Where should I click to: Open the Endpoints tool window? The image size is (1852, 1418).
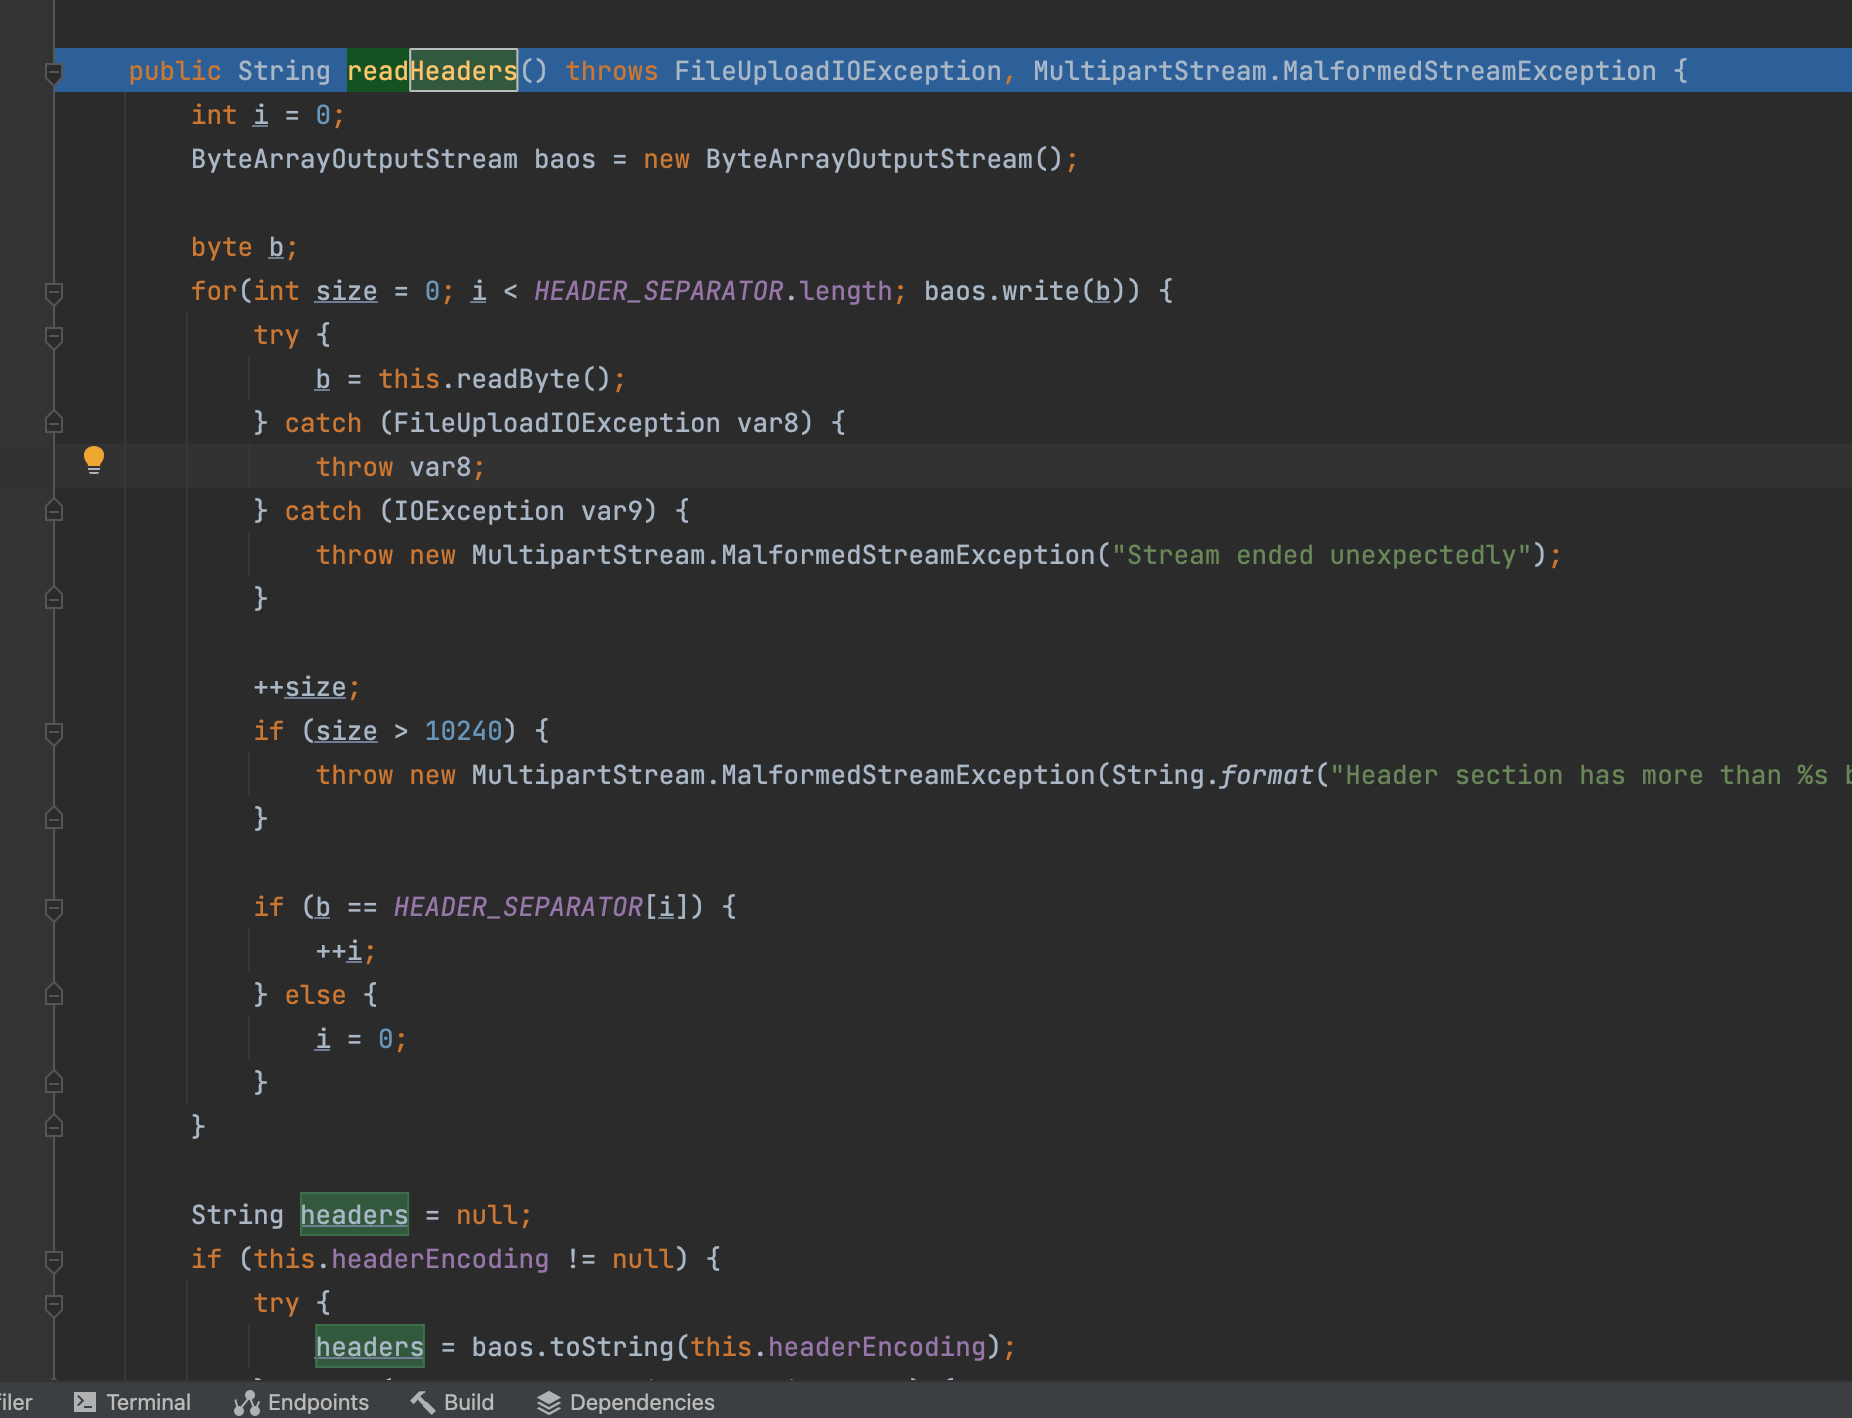click(x=302, y=1402)
